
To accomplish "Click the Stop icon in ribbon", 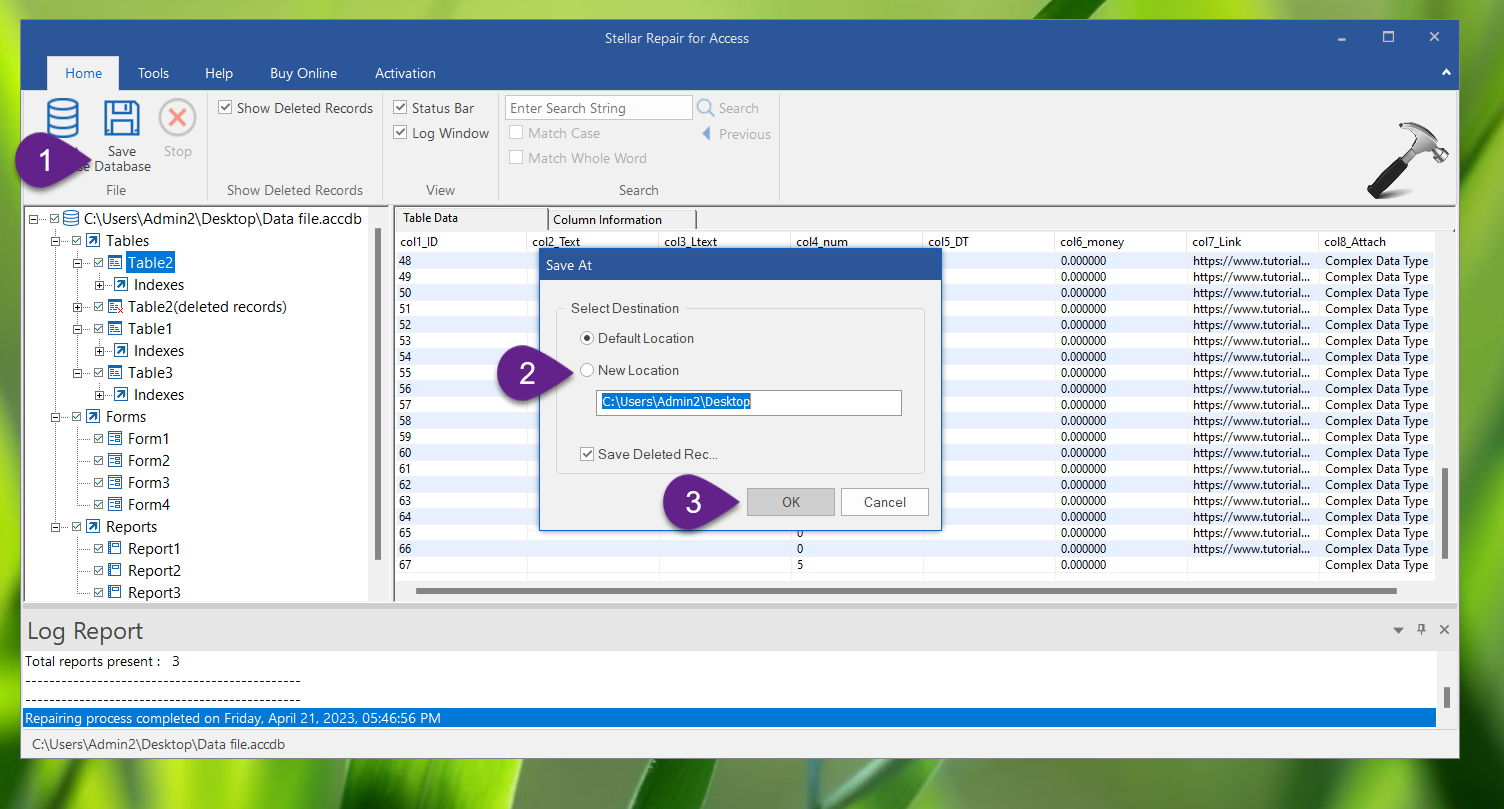I will (x=177, y=119).
